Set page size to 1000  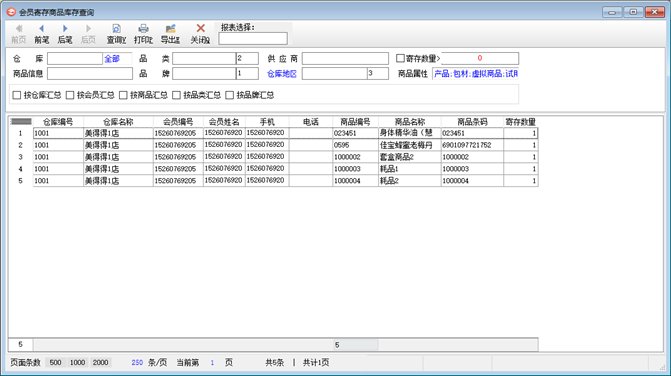[x=77, y=363]
